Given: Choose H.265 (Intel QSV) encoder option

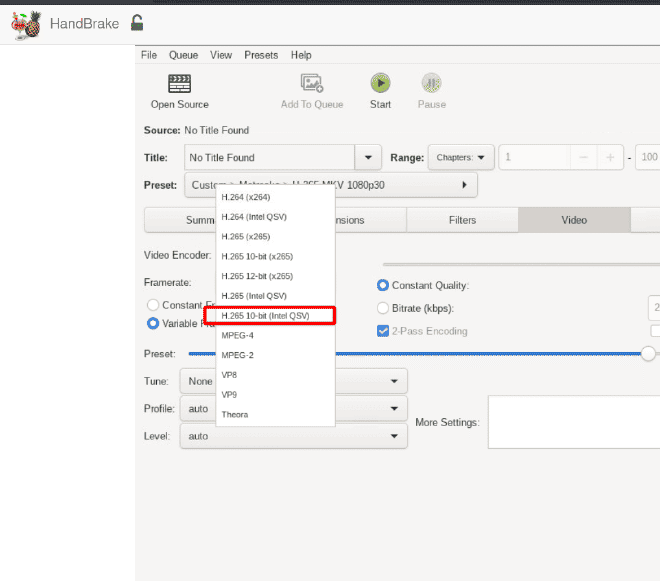Looking at the screenshot, I should [x=275, y=296].
